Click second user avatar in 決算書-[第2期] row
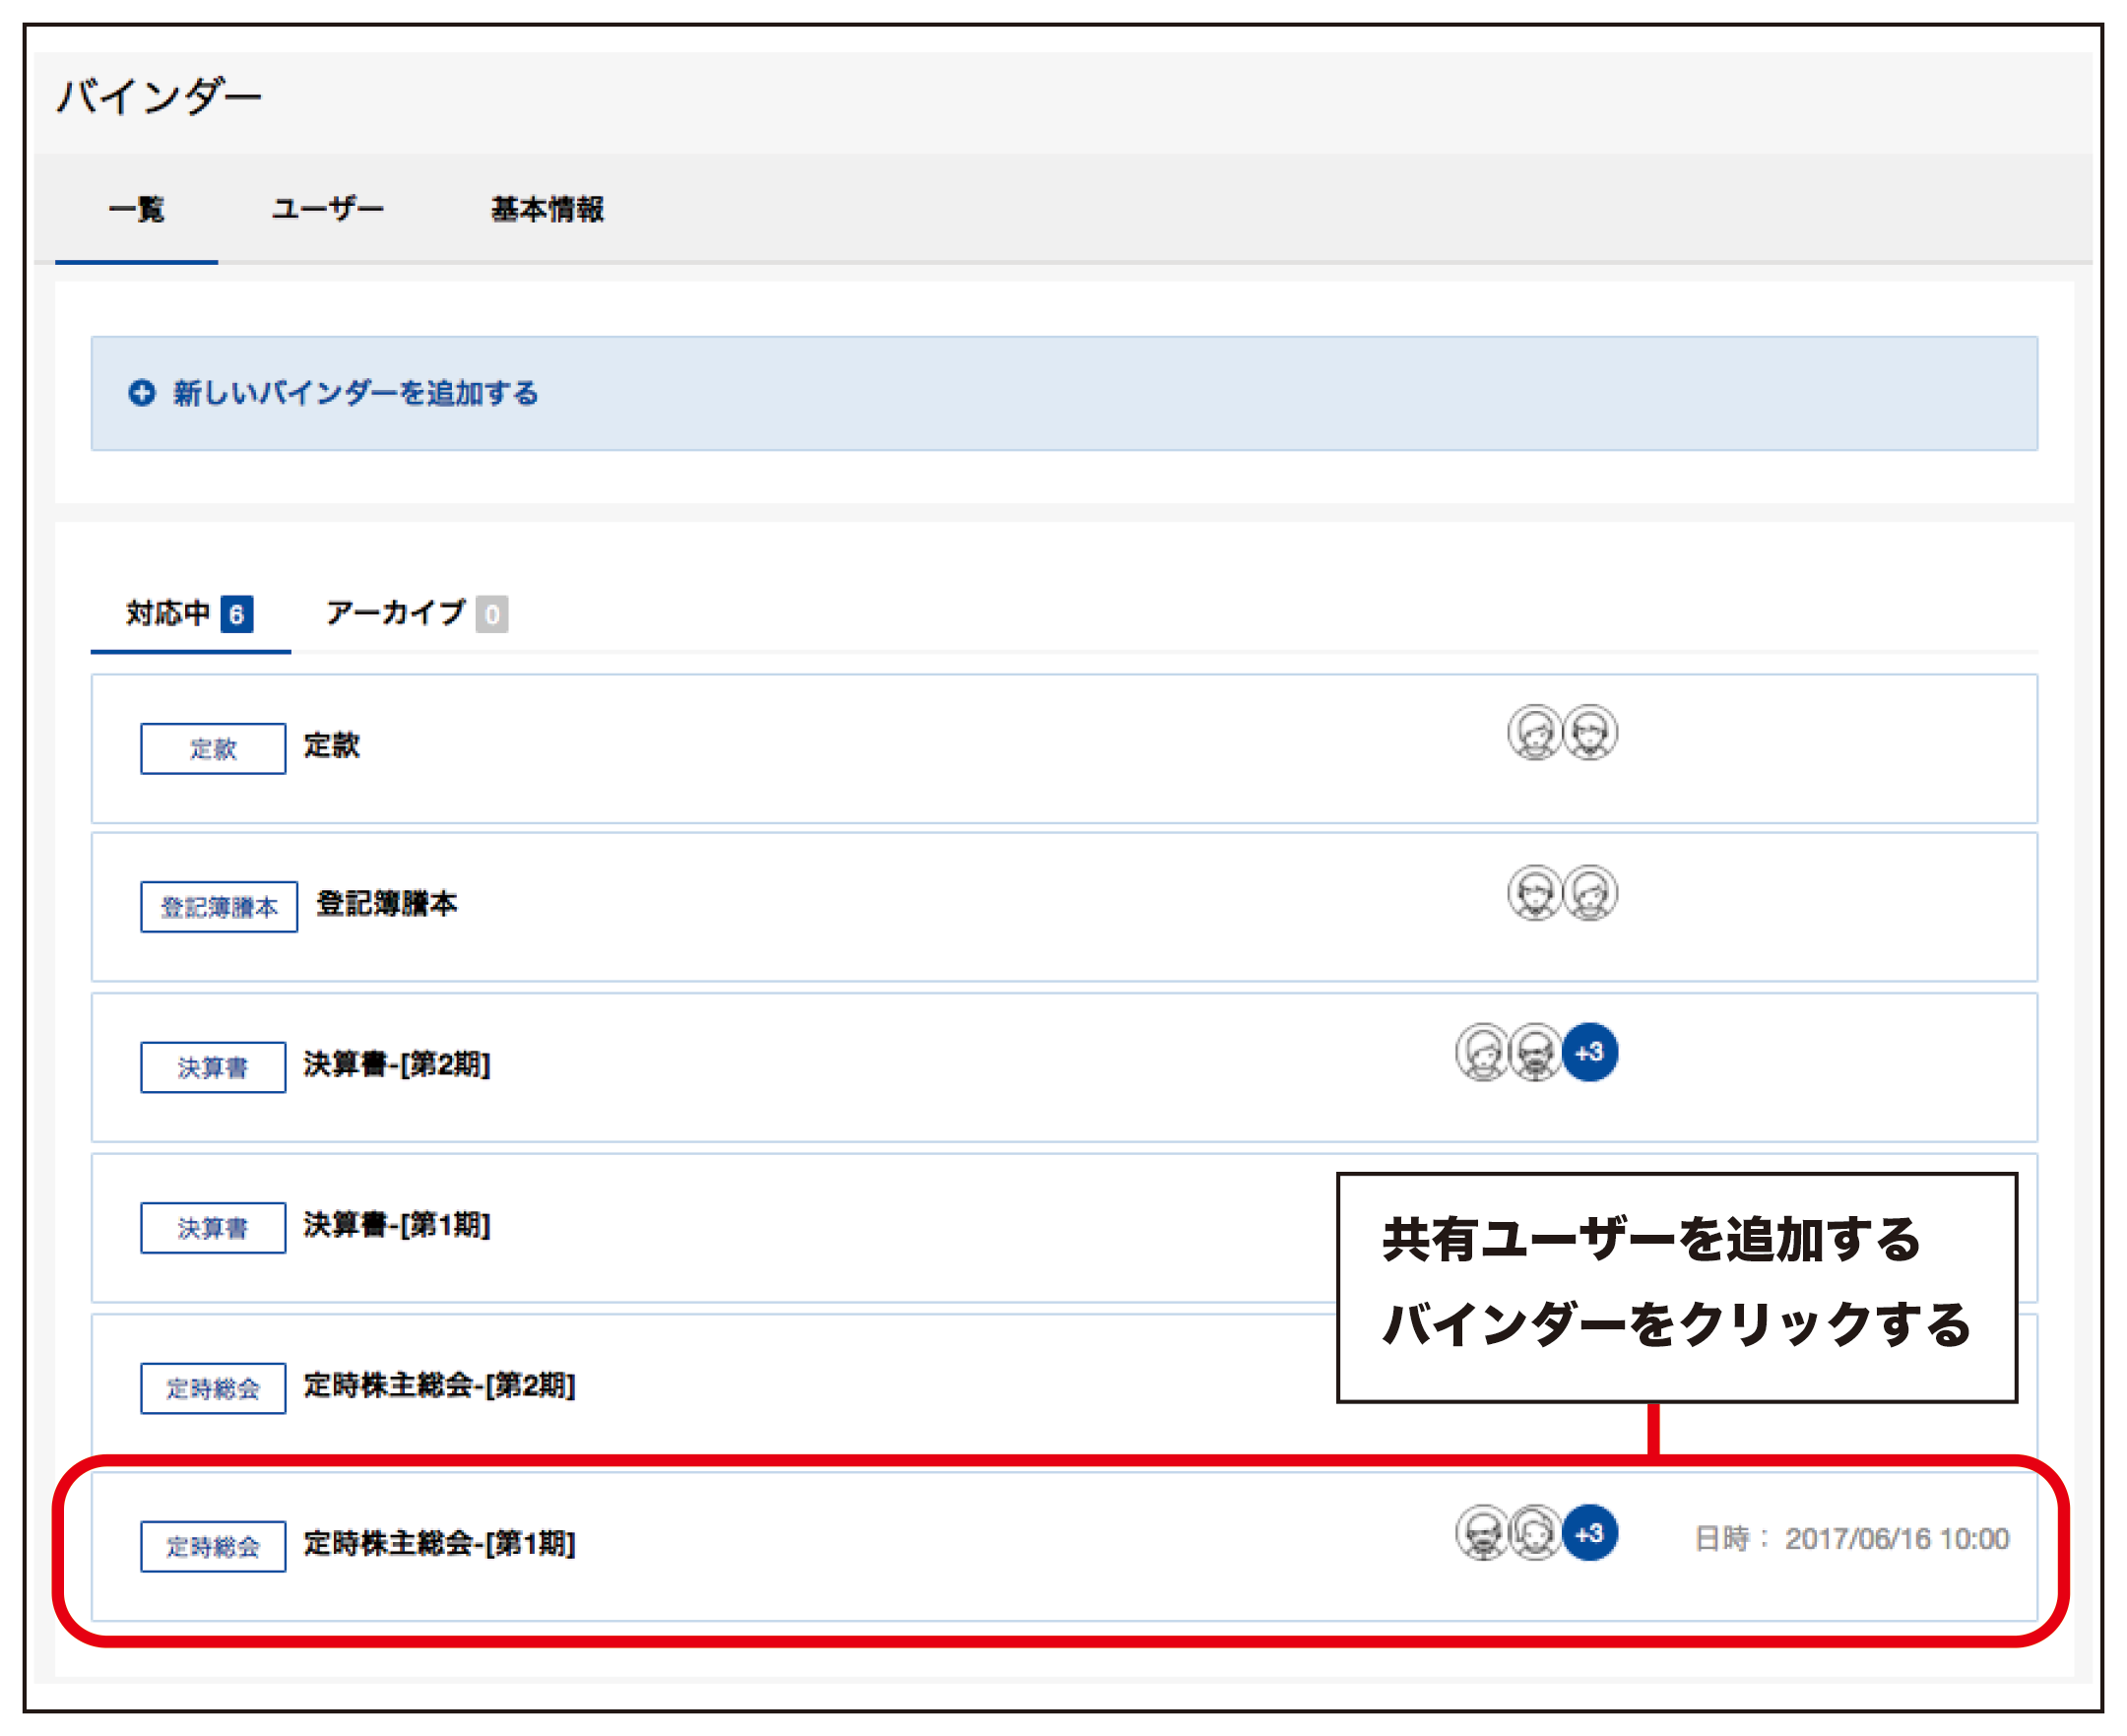The image size is (2127, 1736). (1535, 1053)
